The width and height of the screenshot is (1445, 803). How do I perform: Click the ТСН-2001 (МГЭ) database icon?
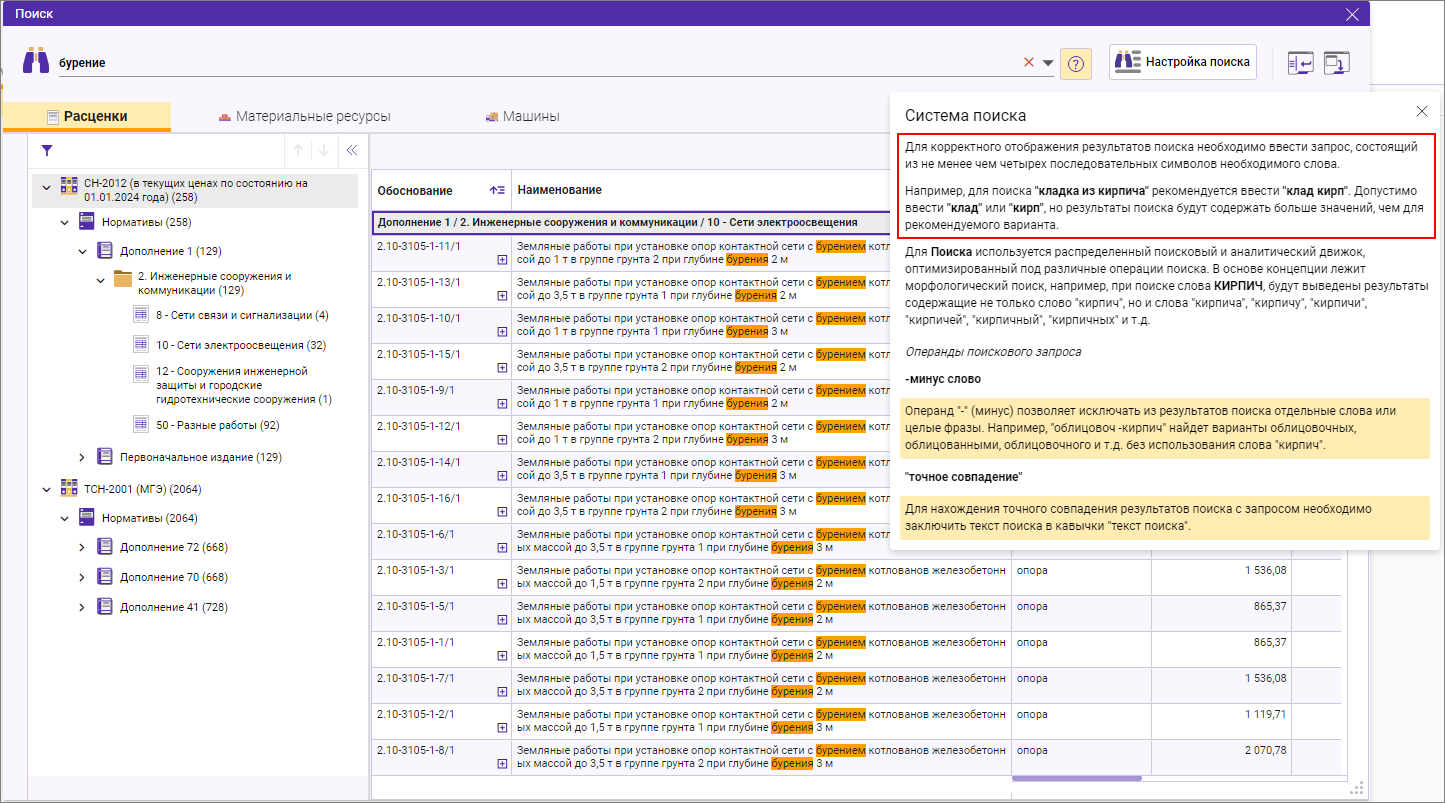(x=69, y=488)
